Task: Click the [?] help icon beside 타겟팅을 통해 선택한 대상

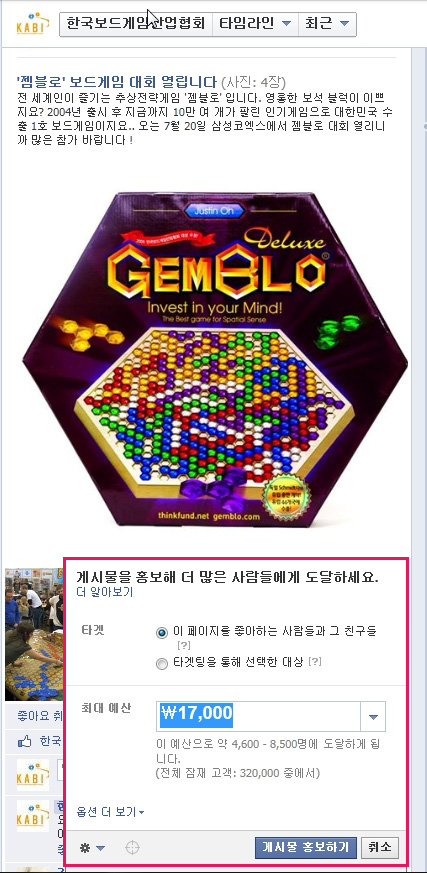Action: click(315, 662)
